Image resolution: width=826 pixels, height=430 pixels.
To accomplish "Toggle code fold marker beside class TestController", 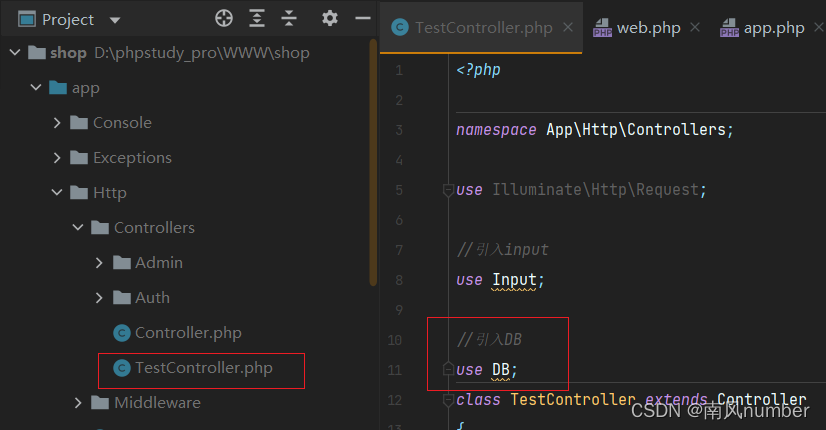I will pos(448,400).
